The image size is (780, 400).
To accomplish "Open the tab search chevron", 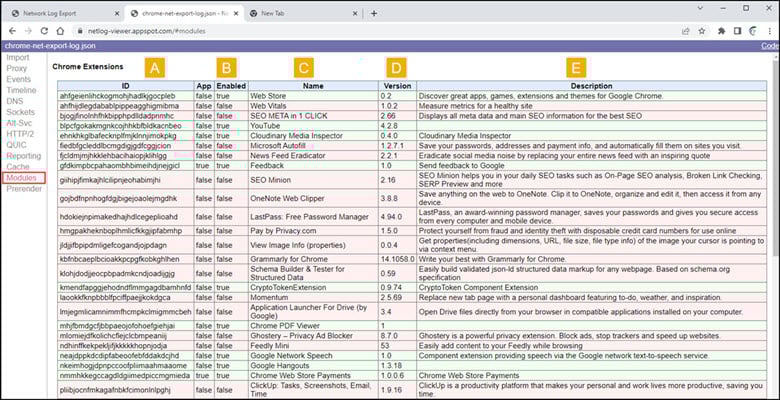I will (x=700, y=8).
